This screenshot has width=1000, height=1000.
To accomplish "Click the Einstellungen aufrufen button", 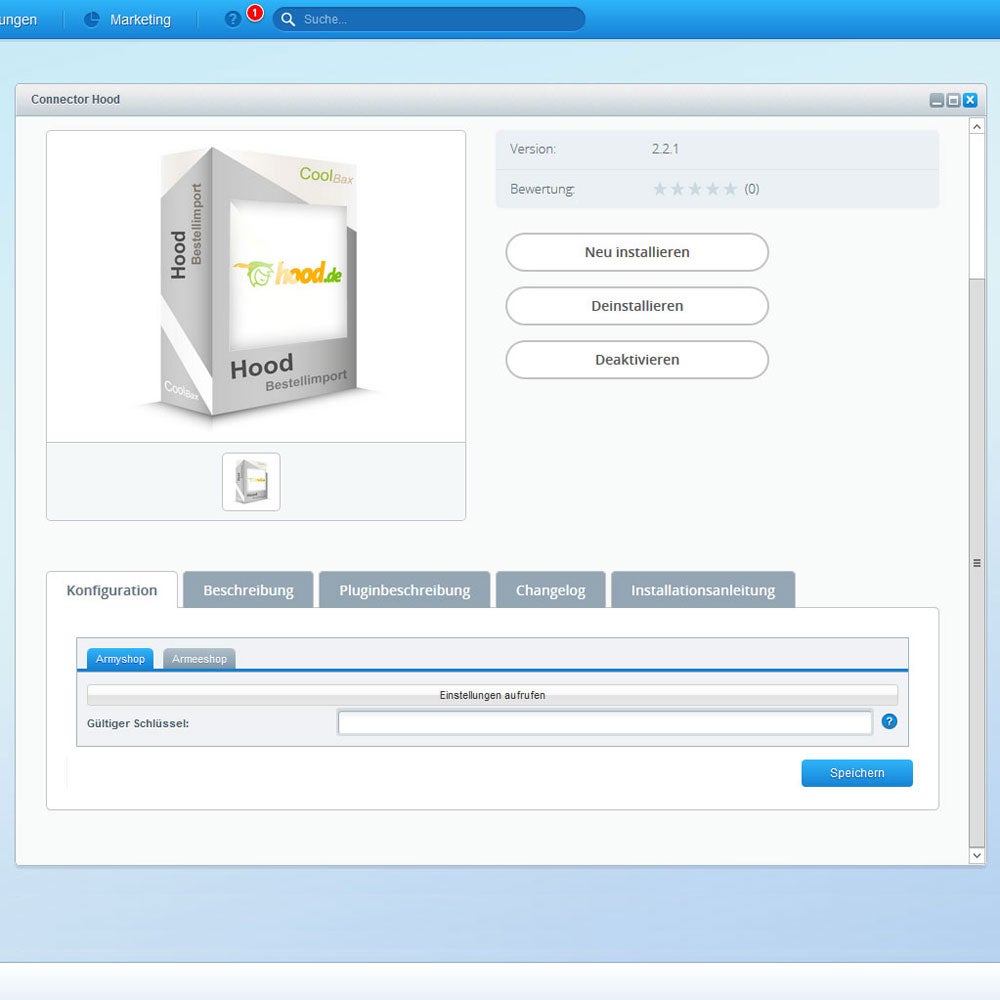I will point(492,695).
